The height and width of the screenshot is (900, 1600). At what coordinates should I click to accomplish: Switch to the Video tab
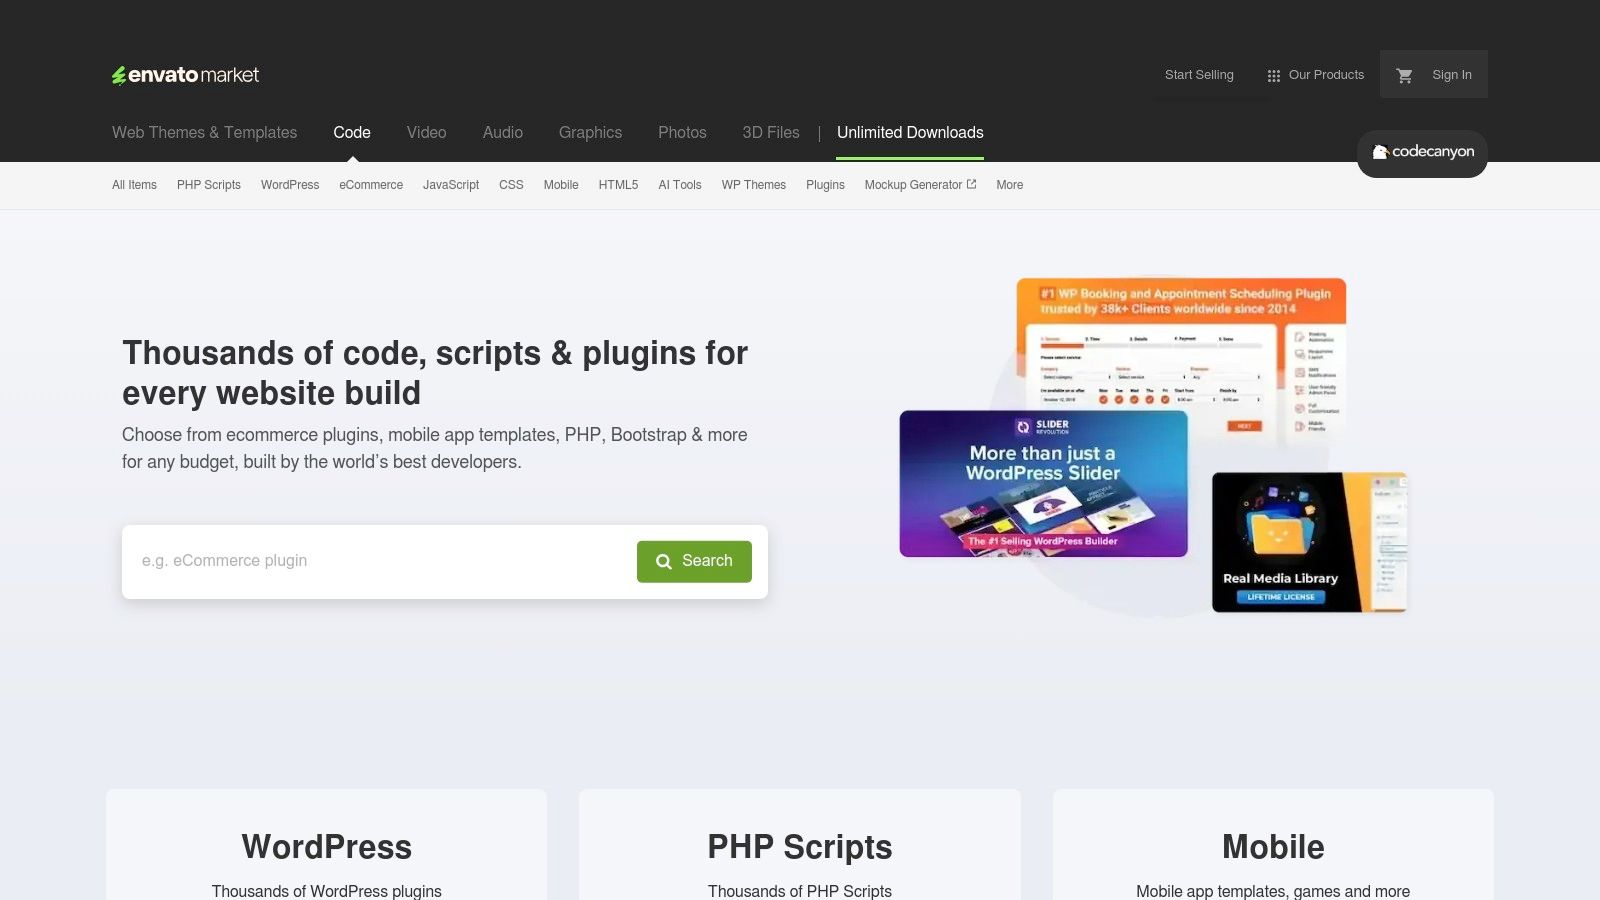(x=426, y=132)
